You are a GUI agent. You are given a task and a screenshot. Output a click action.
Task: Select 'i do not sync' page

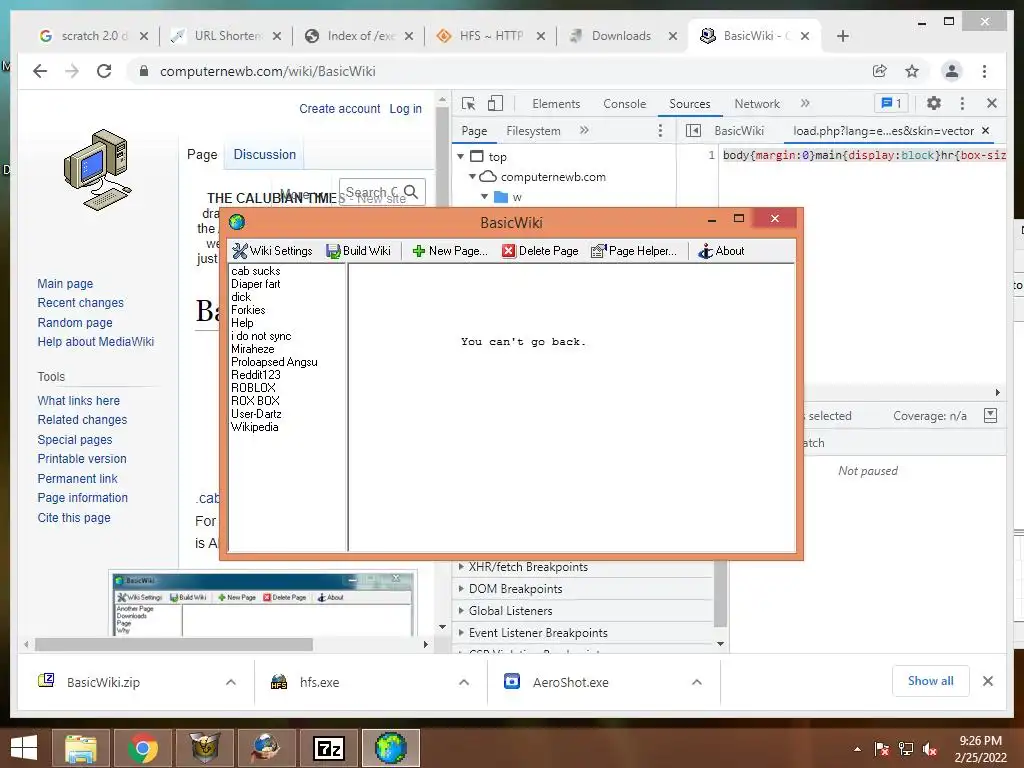click(x=261, y=336)
